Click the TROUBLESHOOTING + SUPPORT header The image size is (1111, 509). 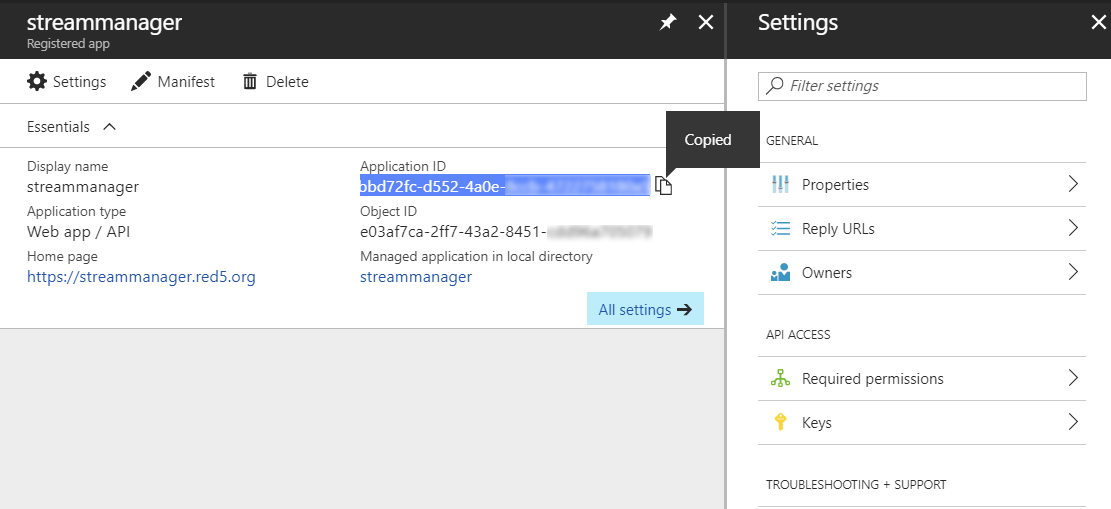pos(856,485)
